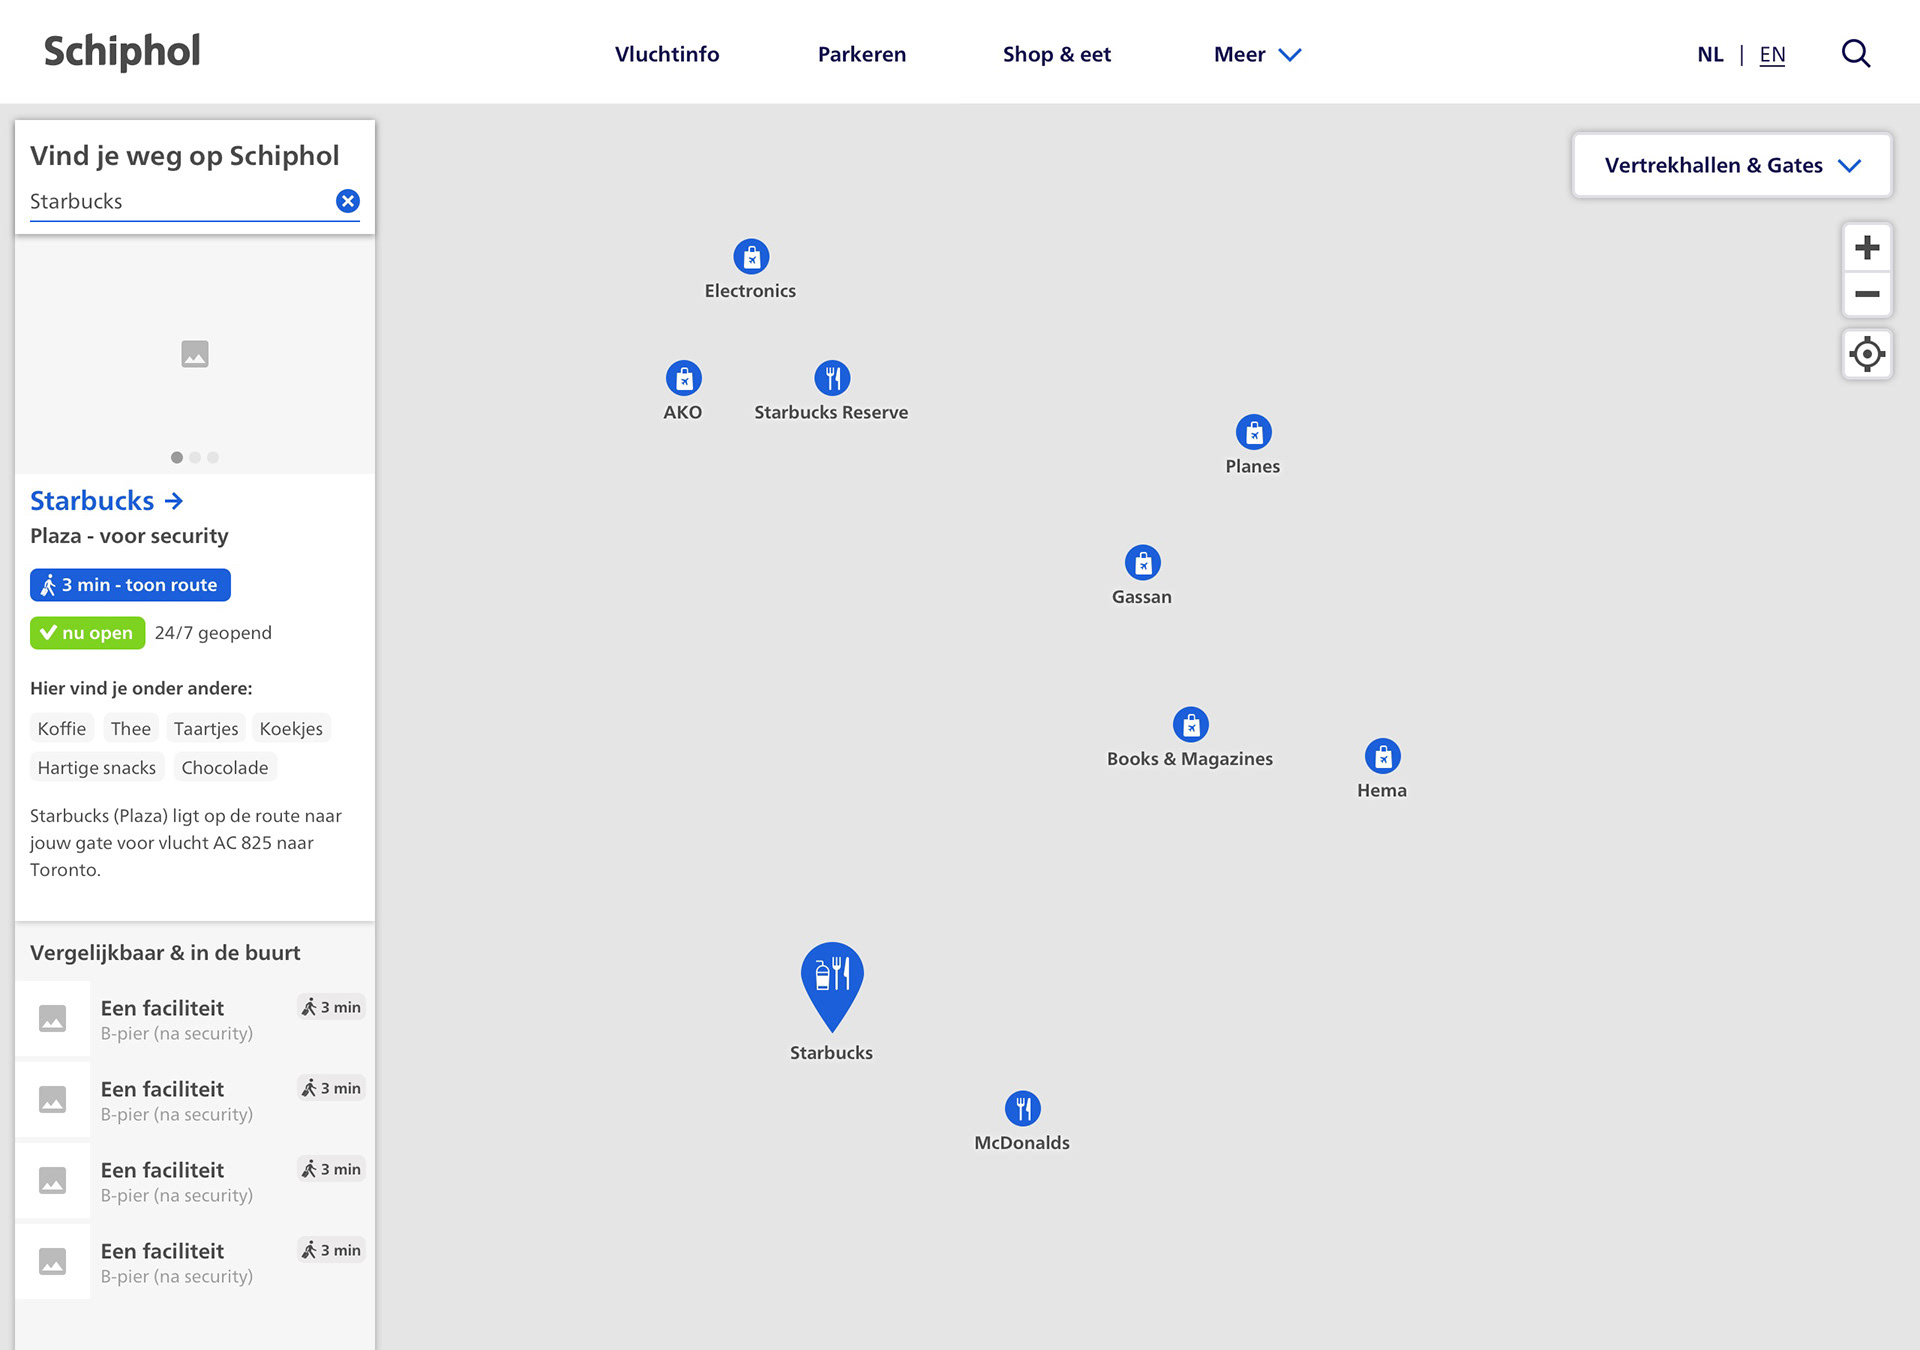1920x1350 pixels.
Task: Click the image placeholder in Starbucks card
Action: [x=195, y=354]
